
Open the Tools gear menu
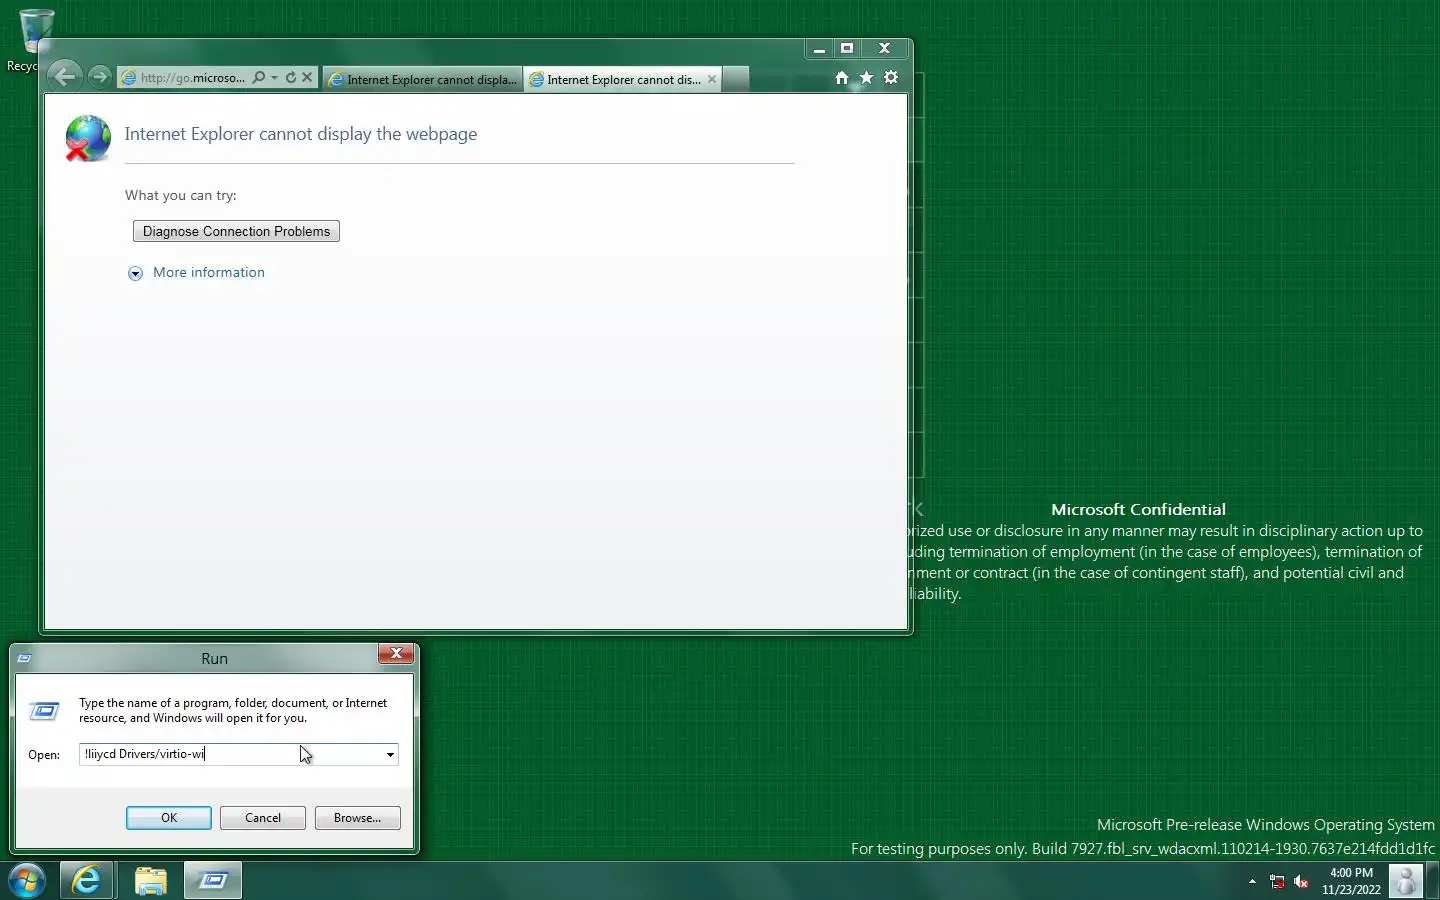click(891, 78)
